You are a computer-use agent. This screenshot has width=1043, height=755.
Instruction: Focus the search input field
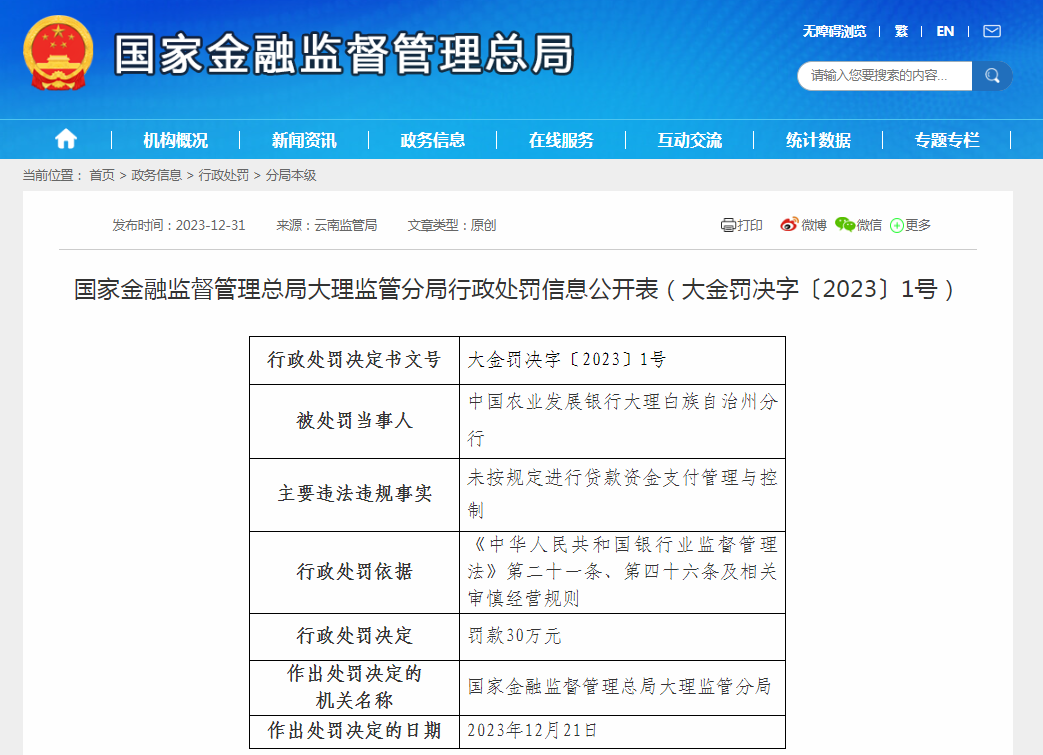click(885, 76)
